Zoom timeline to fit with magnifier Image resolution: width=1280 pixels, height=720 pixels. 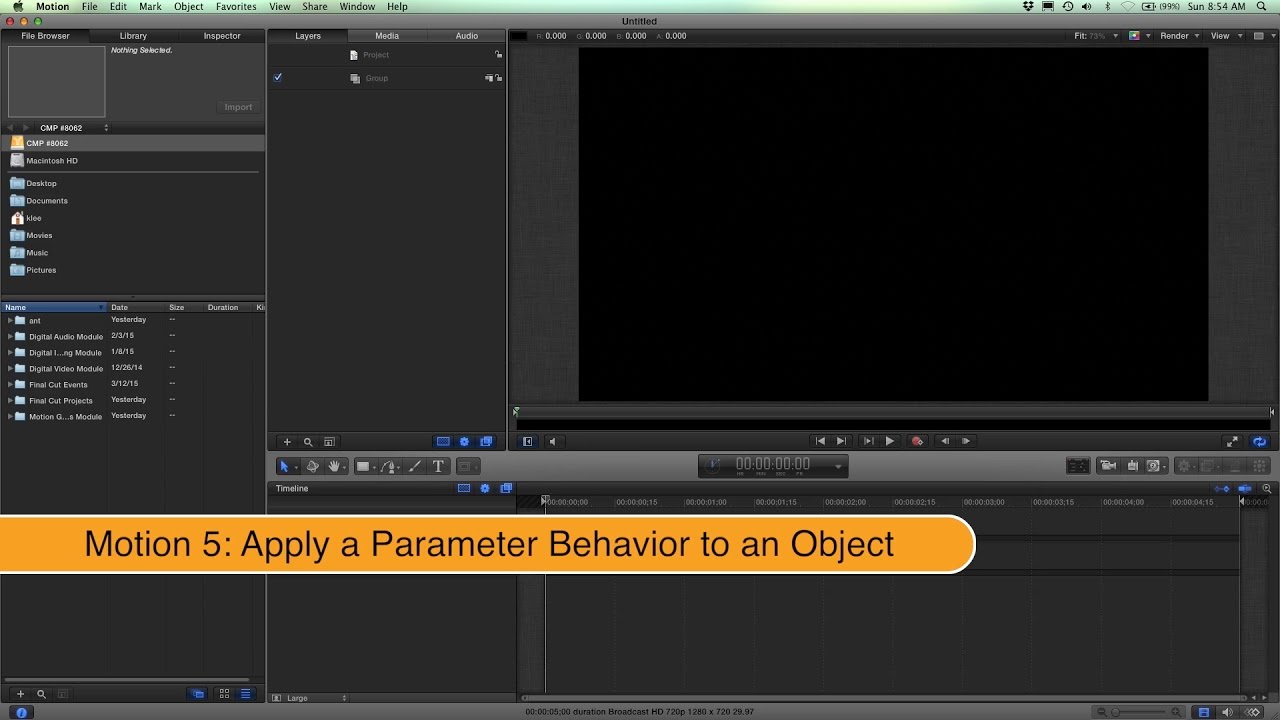pyautogui.click(x=1267, y=489)
